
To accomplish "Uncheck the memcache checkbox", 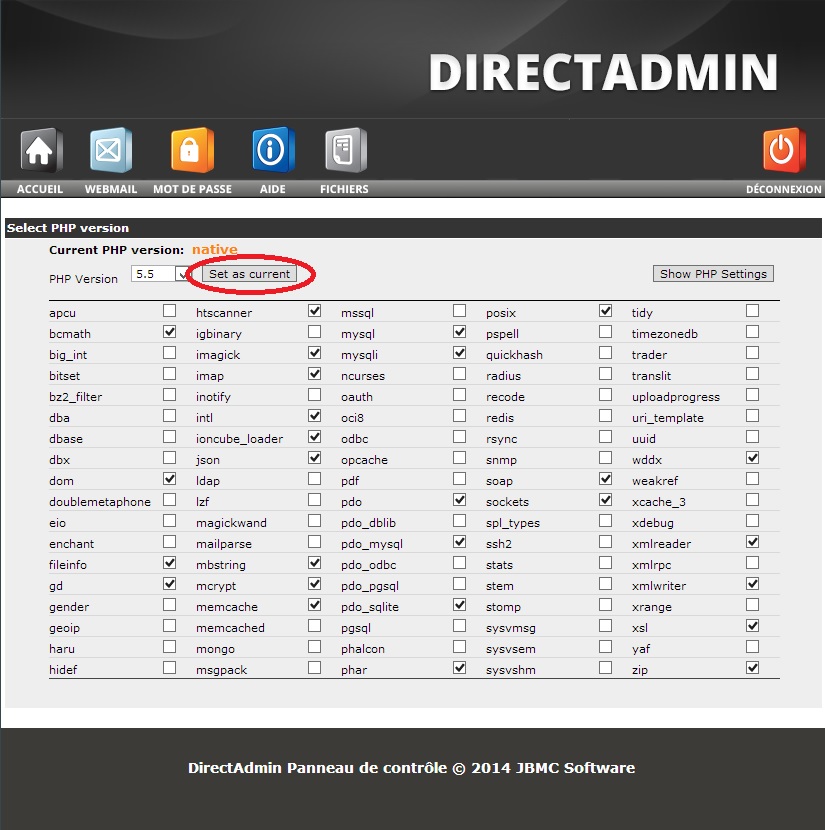I will click(314, 605).
